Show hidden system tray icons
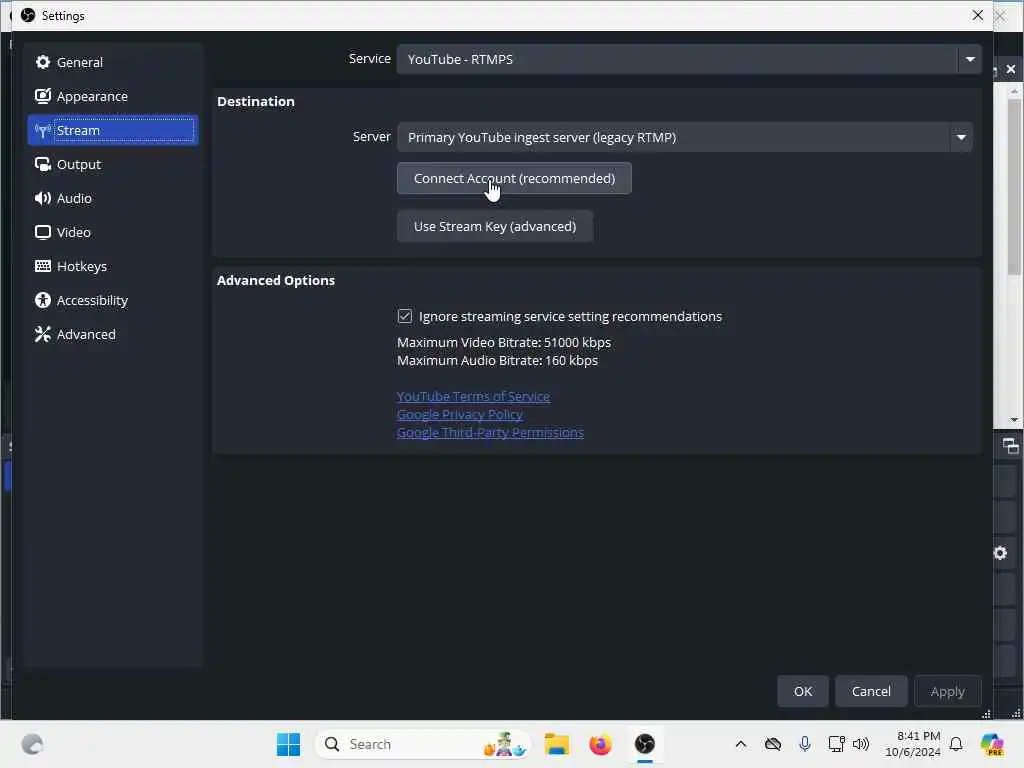Screen dimensions: 1024x768 point(741,744)
